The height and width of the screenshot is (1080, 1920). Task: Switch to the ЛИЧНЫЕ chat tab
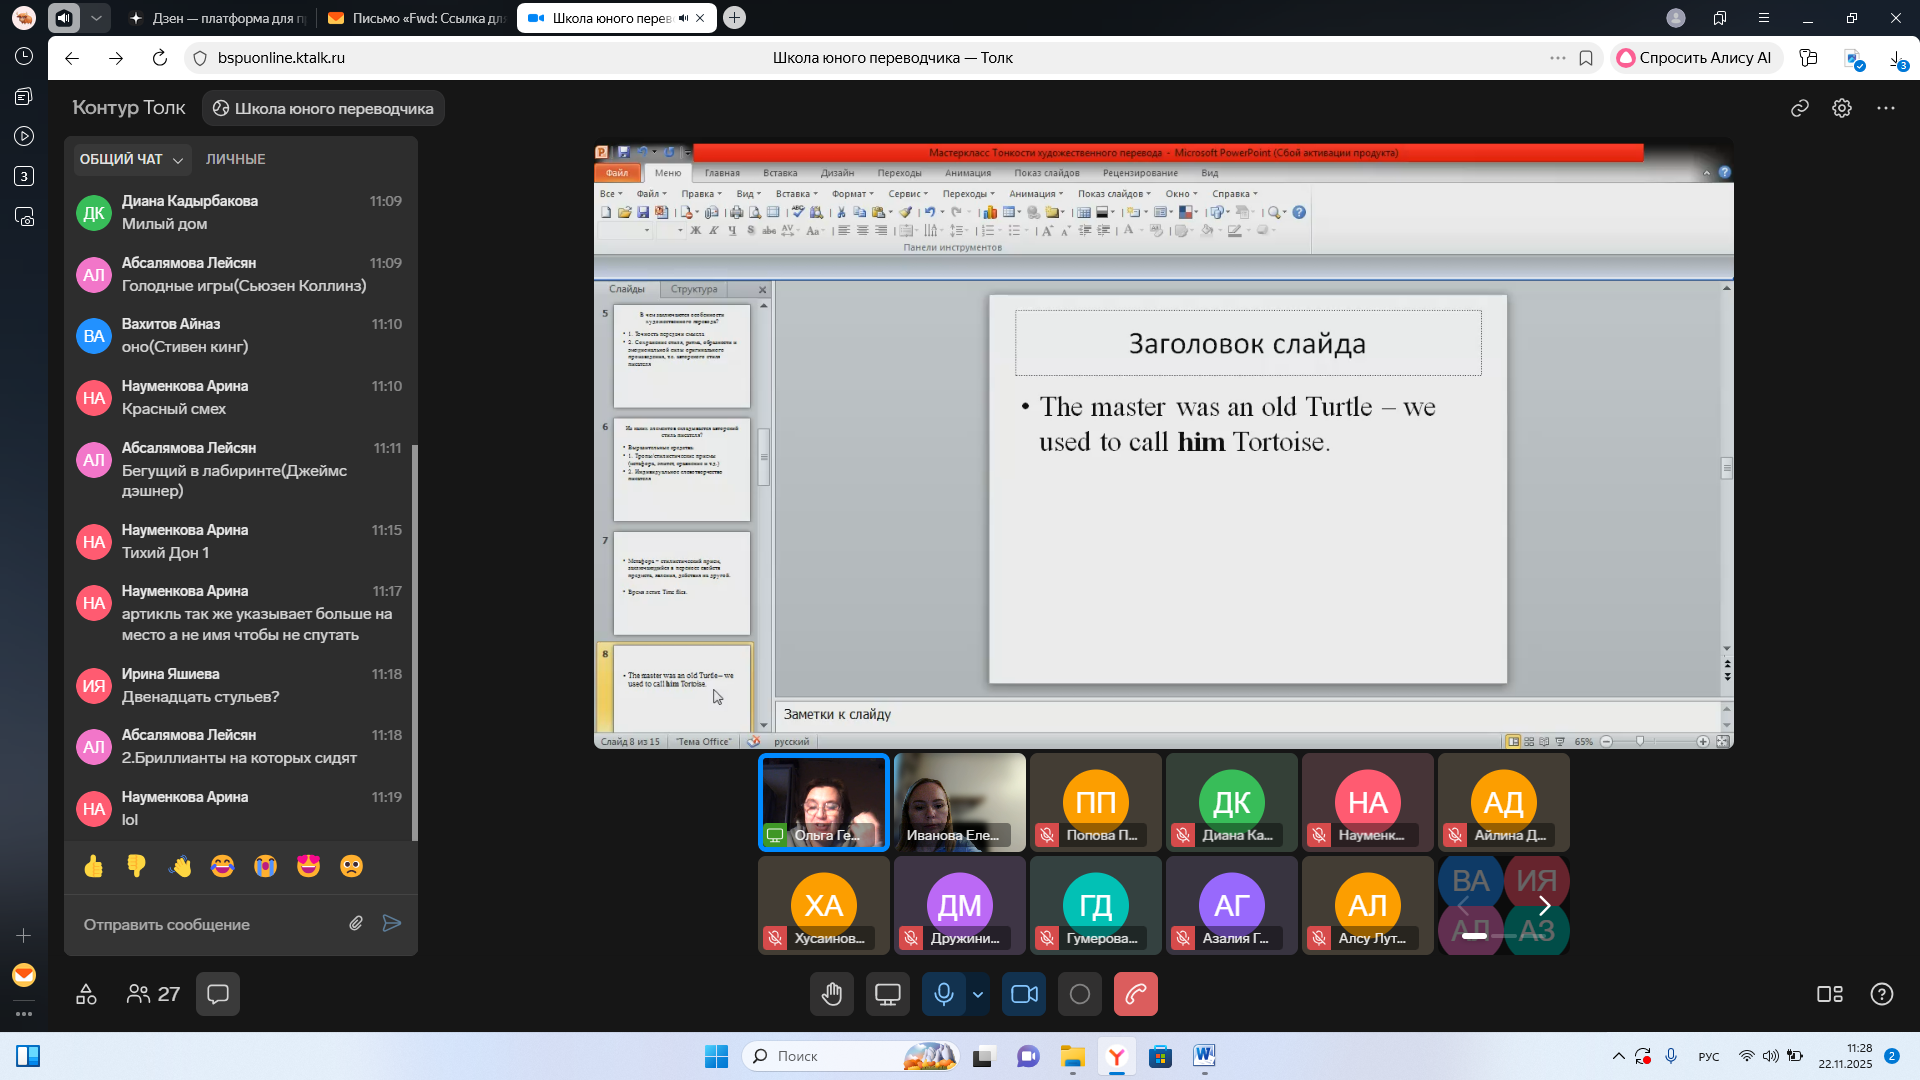click(x=235, y=159)
